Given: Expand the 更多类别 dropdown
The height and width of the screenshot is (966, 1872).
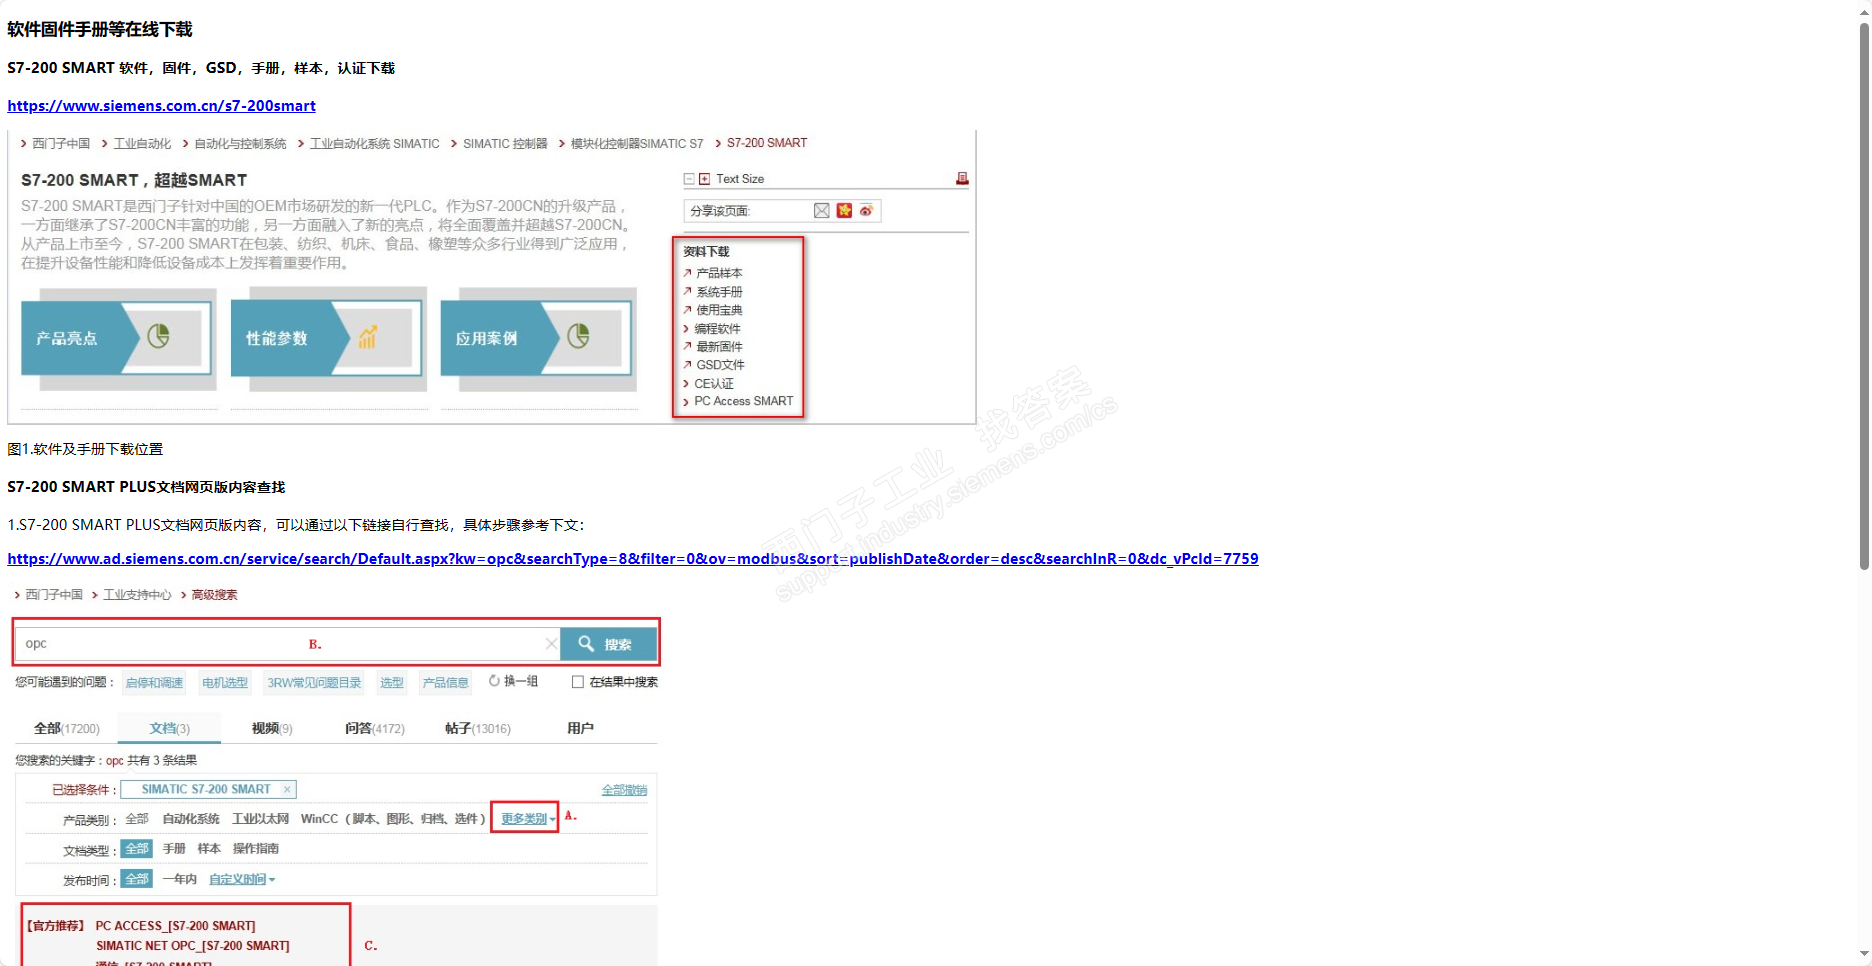Looking at the screenshot, I should (x=528, y=819).
